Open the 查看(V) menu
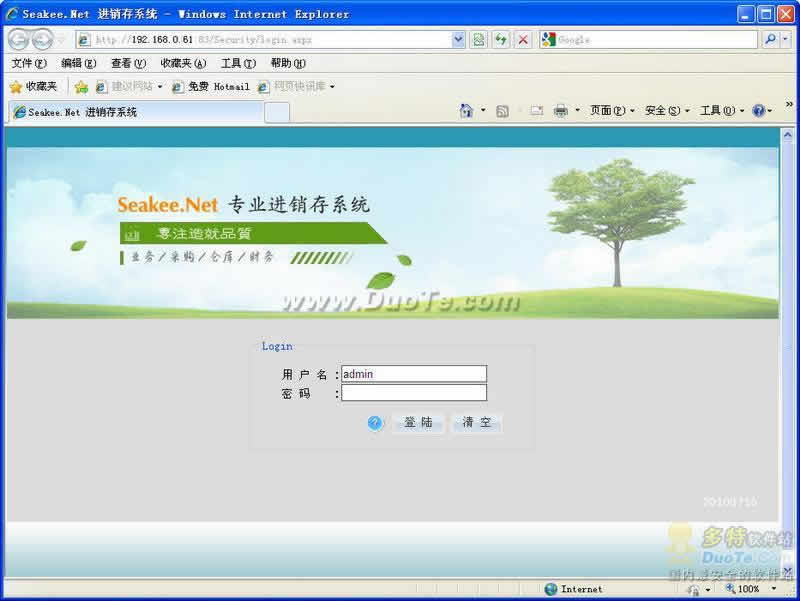 tap(129, 63)
